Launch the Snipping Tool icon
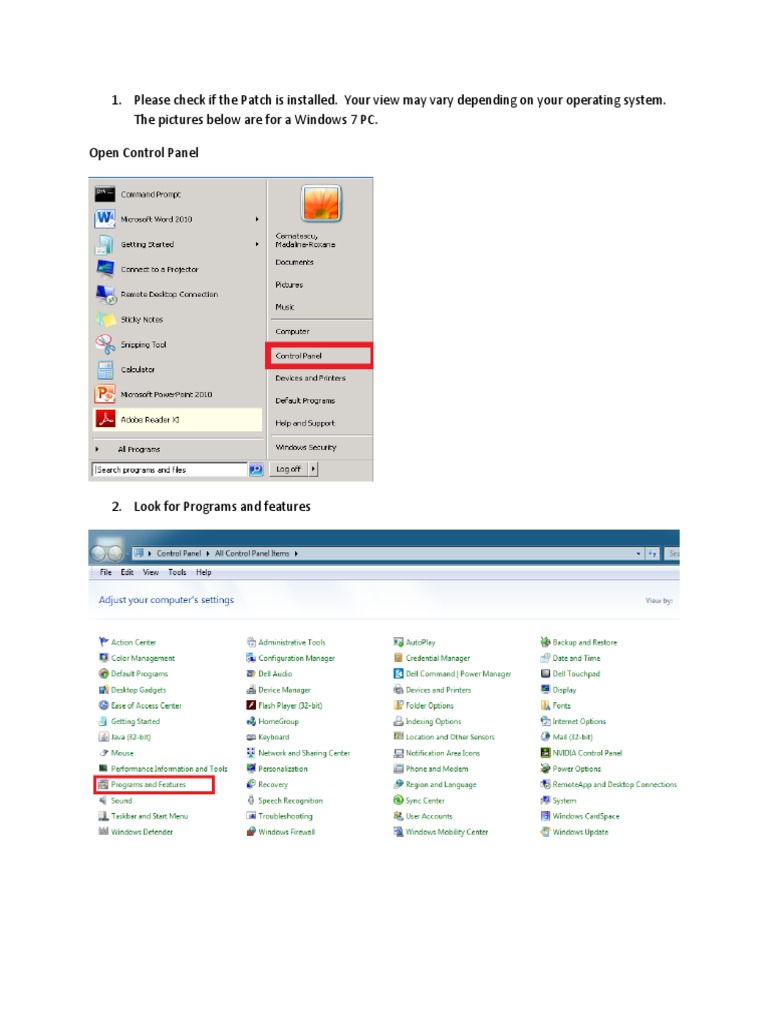Viewport: 768px width, 1024px height. [x=105, y=344]
